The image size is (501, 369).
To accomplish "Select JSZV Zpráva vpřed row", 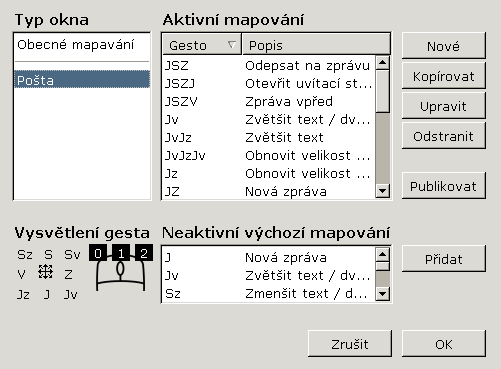I will click(x=269, y=101).
